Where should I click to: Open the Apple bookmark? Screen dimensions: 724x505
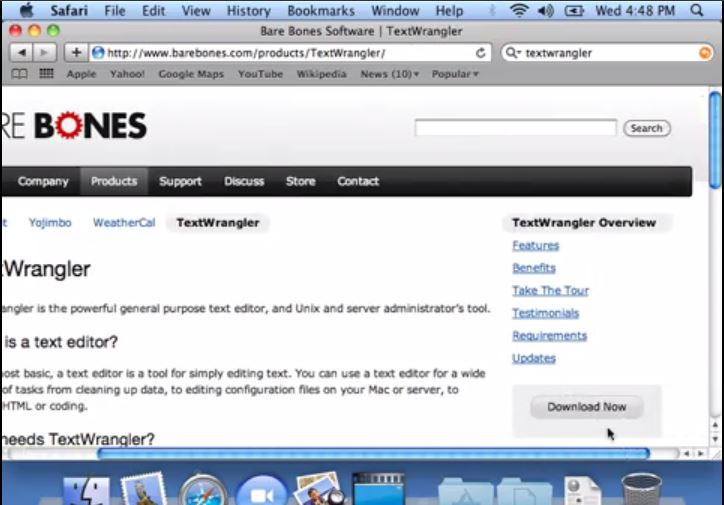click(x=81, y=74)
